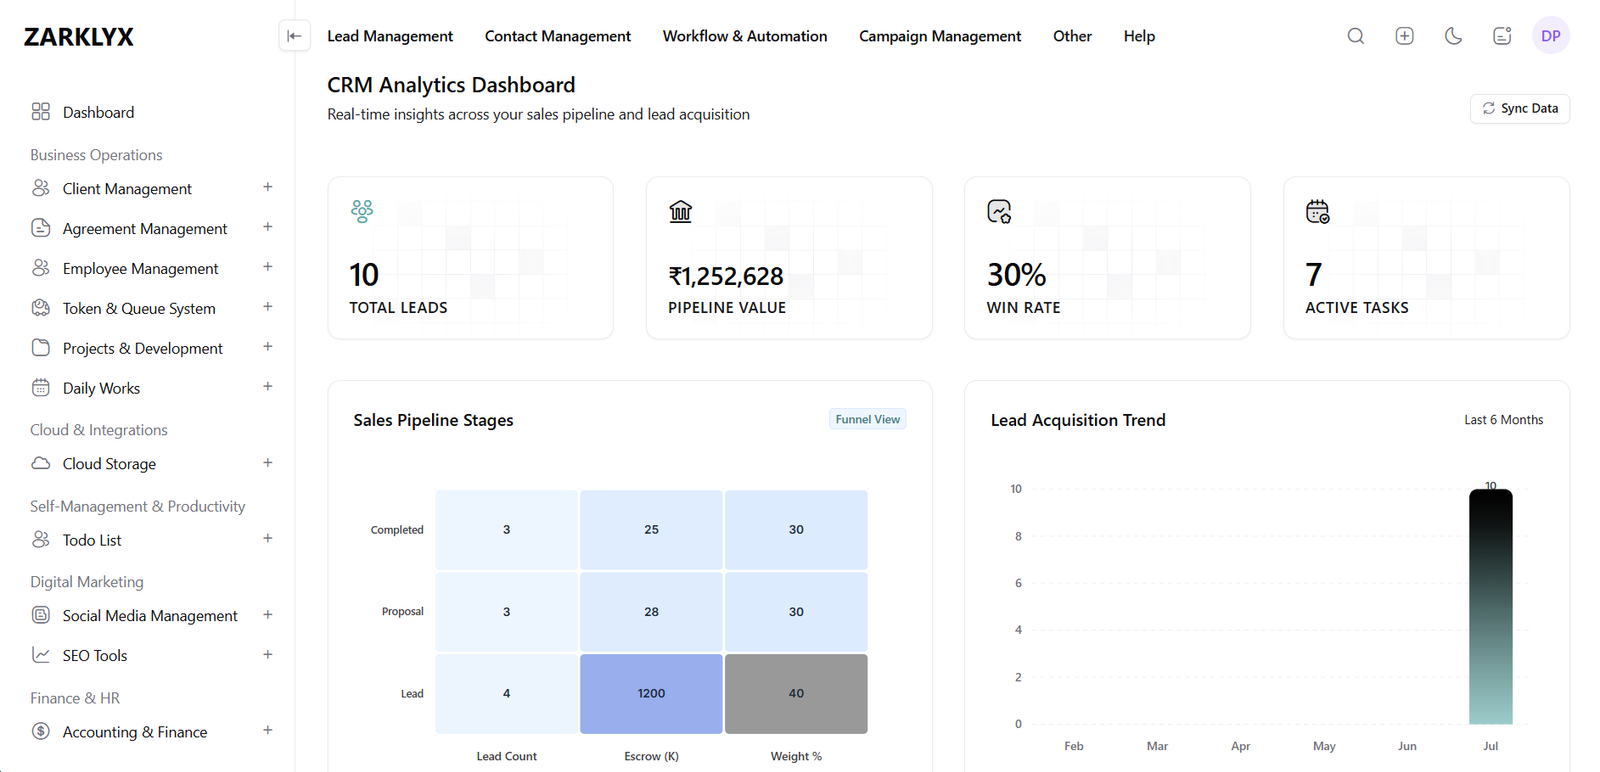The image size is (1600, 772).
Task: Open the Contact Management menu
Action: [558, 36]
